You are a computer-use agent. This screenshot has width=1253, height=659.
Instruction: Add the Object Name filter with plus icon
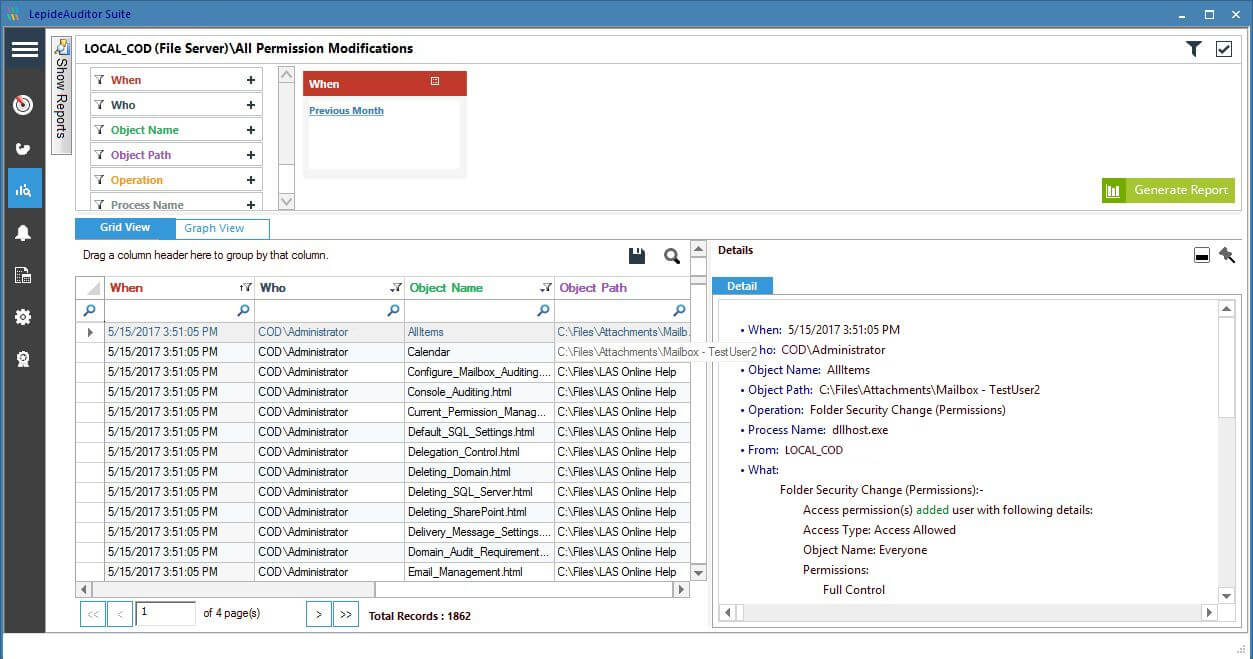coord(251,130)
